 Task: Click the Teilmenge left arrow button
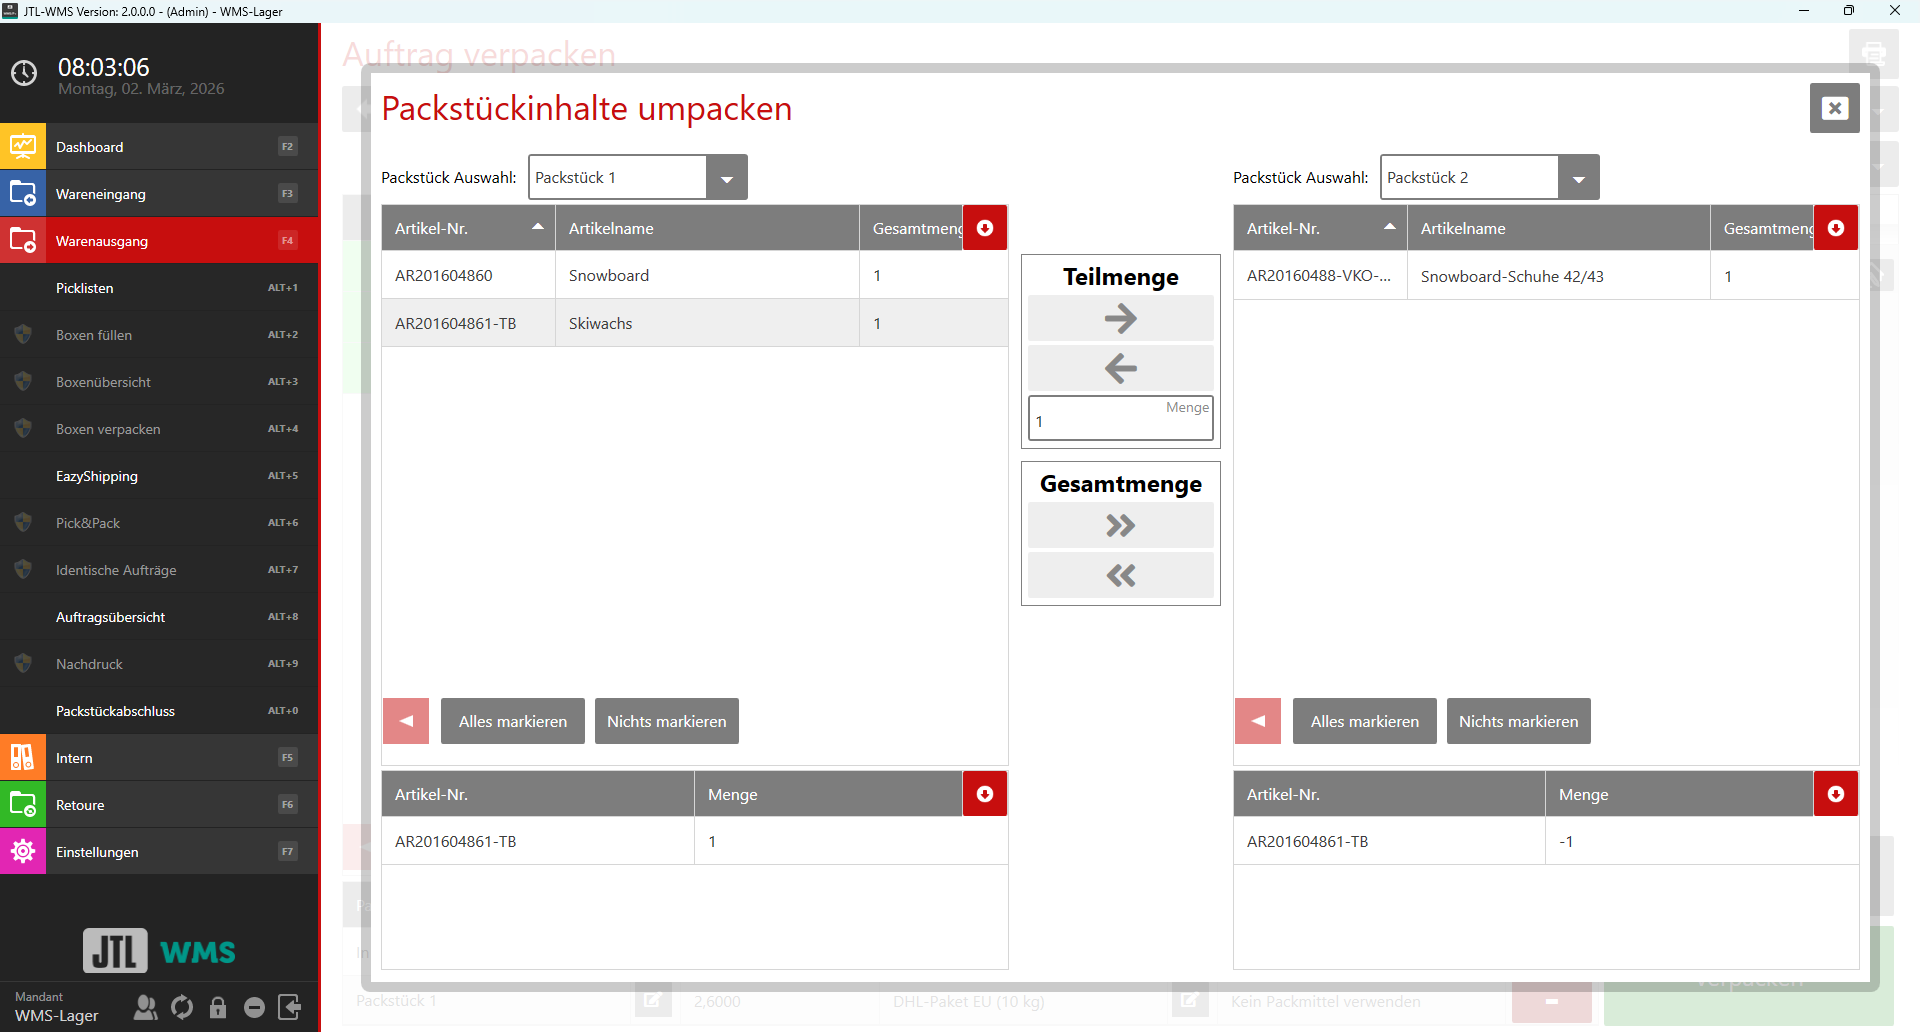pyautogui.click(x=1120, y=369)
